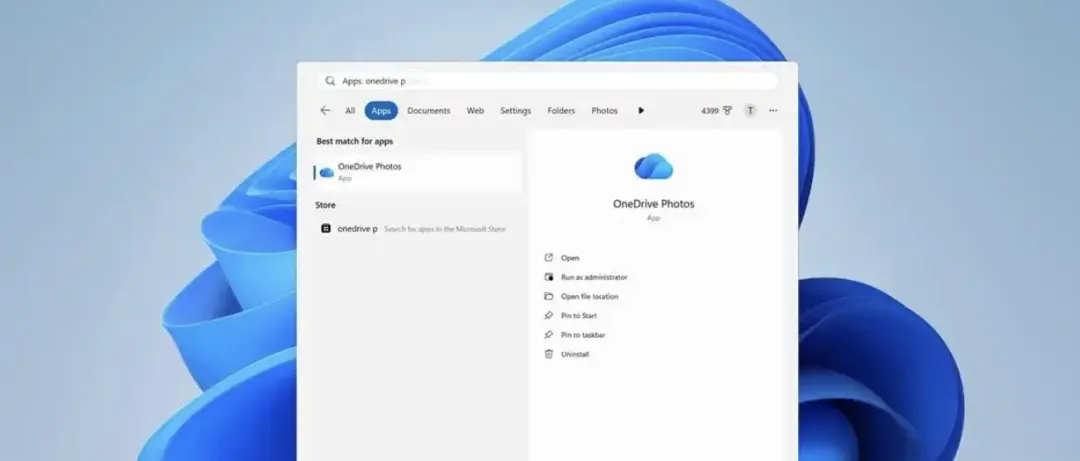Select the Folders filter tab
Screen dimensions: 1080x461
[x=561, y=110]
